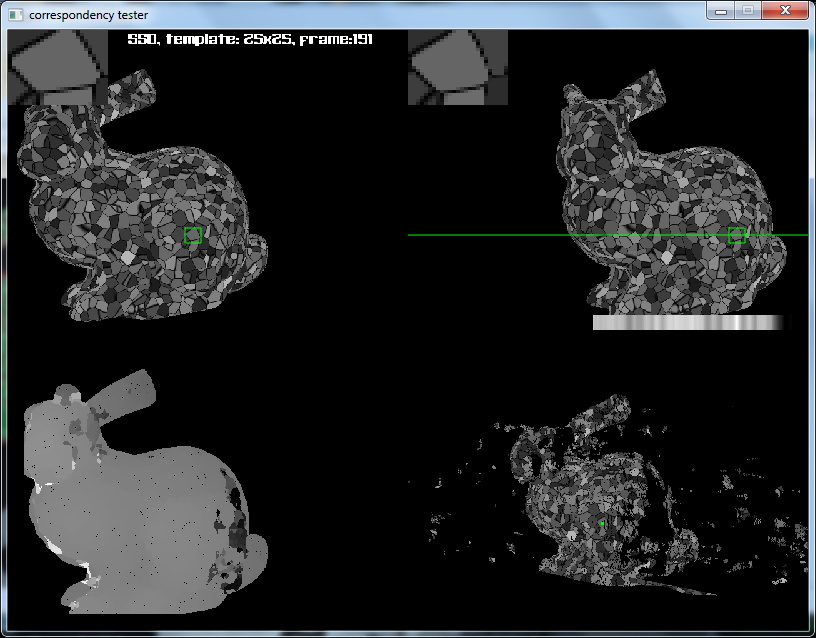Close the correspondency tester window

click(785, 10)
